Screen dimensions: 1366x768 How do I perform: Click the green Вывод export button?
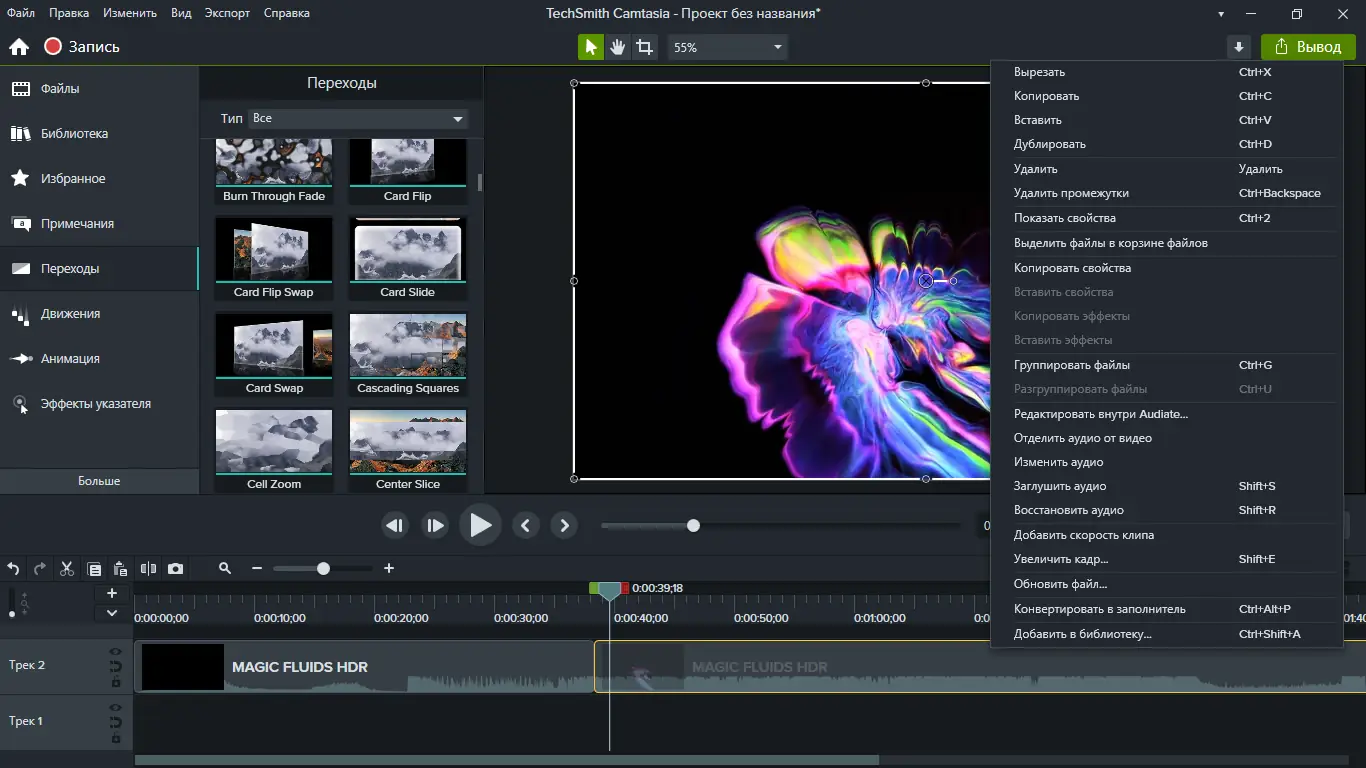tap(1307, 47)
